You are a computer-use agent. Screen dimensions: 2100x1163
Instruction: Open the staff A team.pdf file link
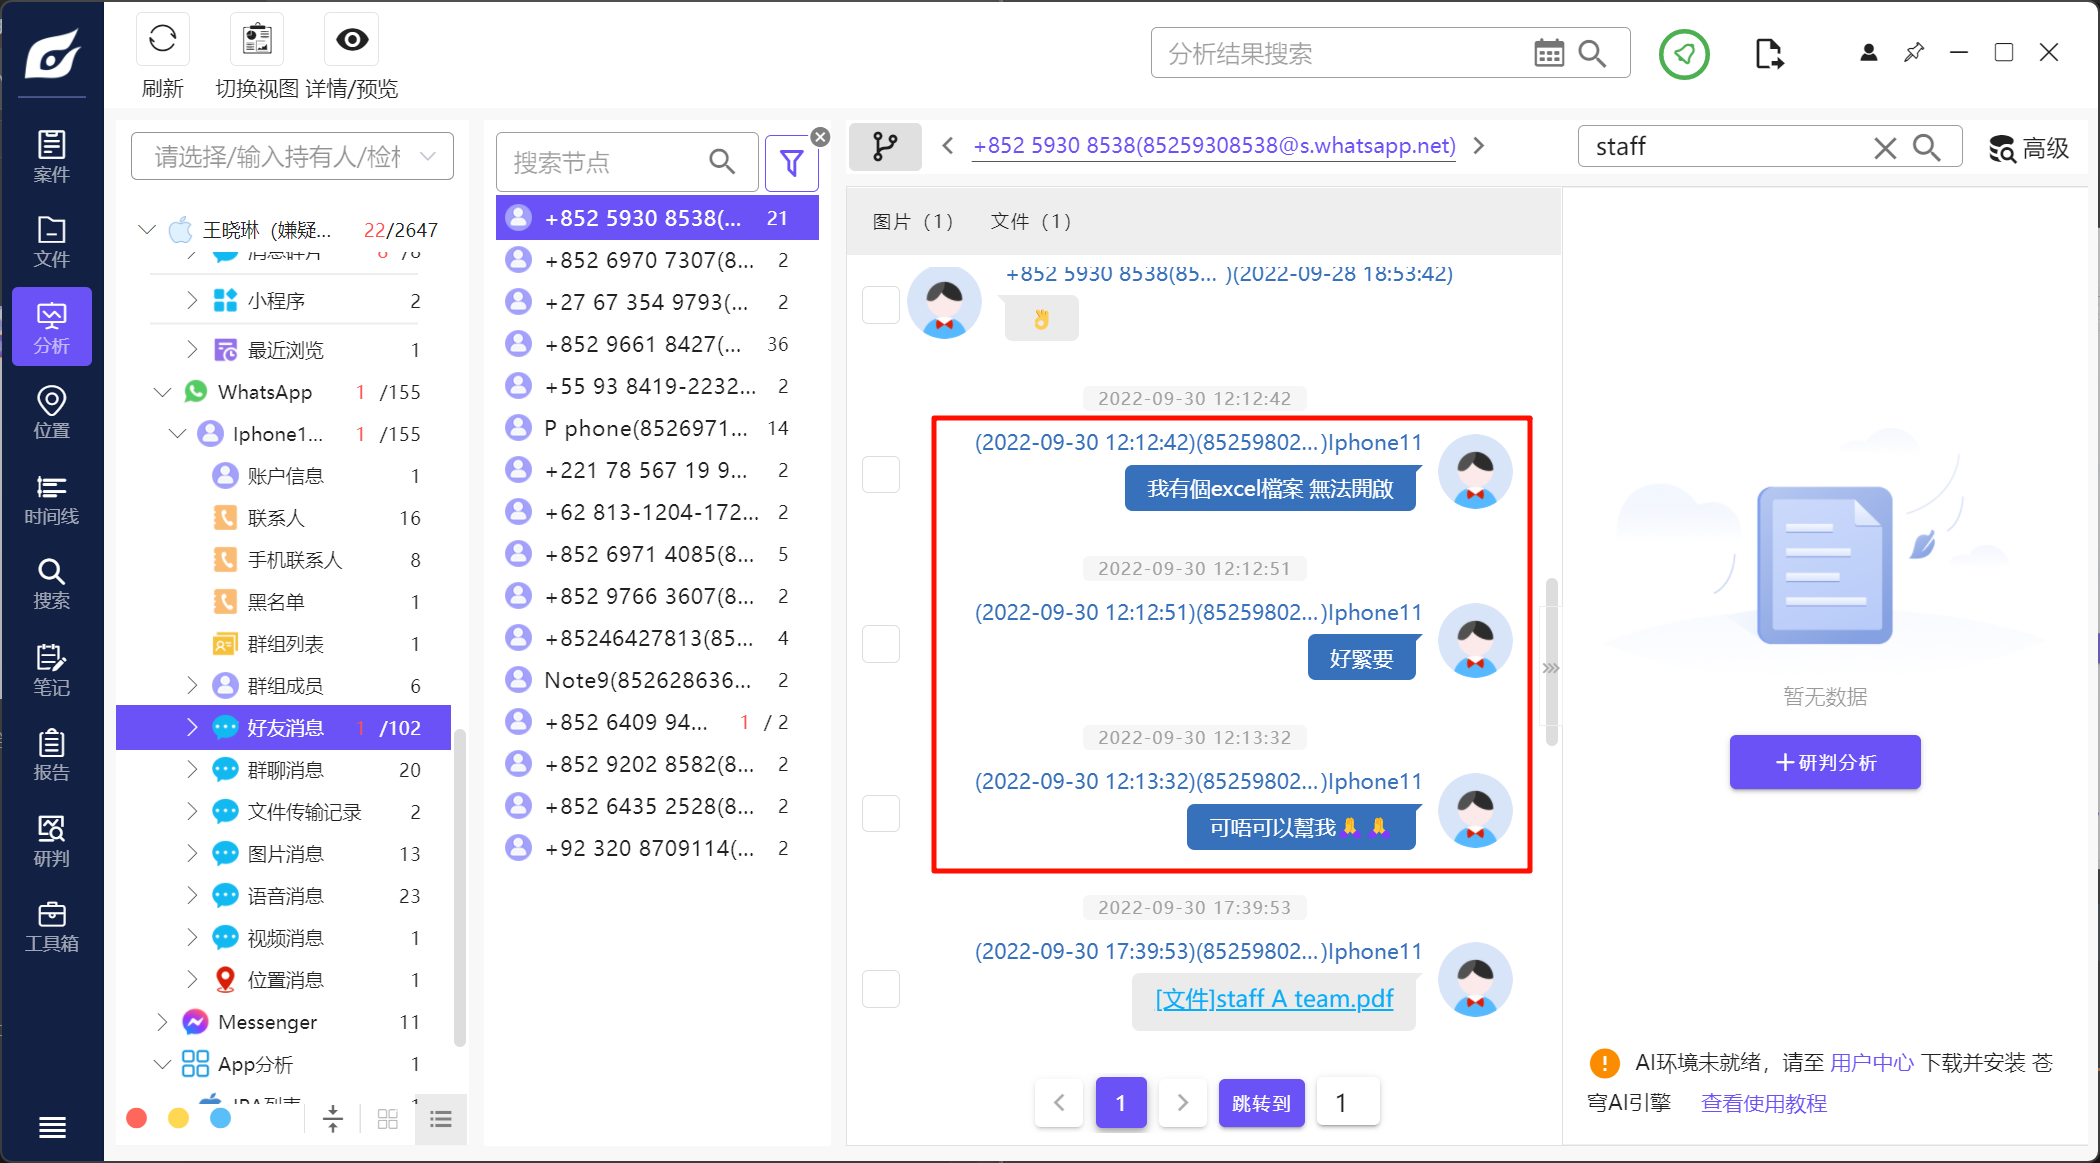(x=1274, y=998)
